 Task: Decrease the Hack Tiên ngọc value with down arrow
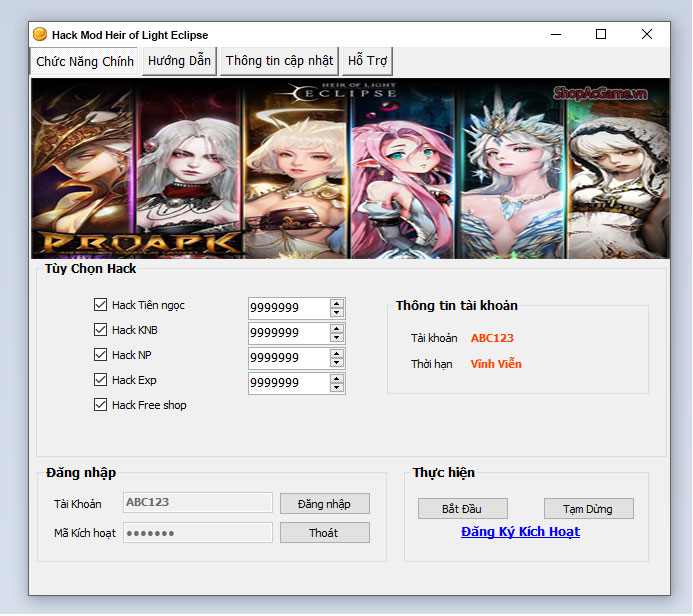337,312
